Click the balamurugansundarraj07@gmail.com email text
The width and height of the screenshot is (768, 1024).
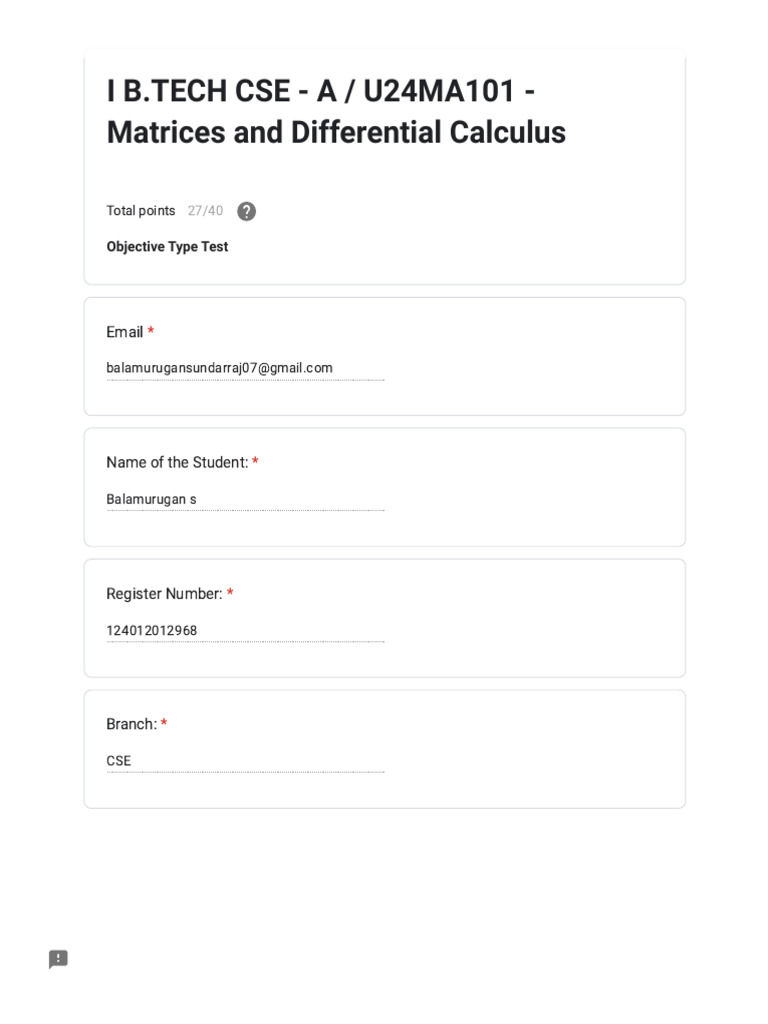(219, 368)
